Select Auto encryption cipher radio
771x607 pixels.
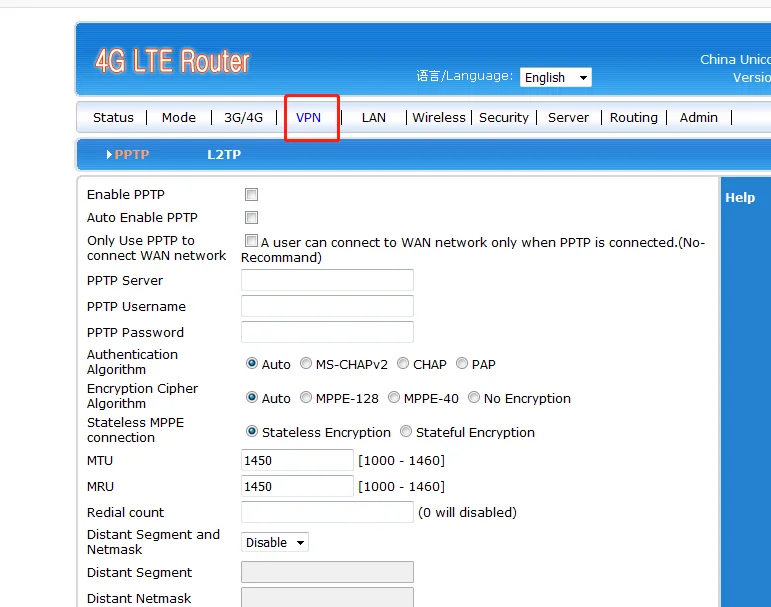pos(252,397)
